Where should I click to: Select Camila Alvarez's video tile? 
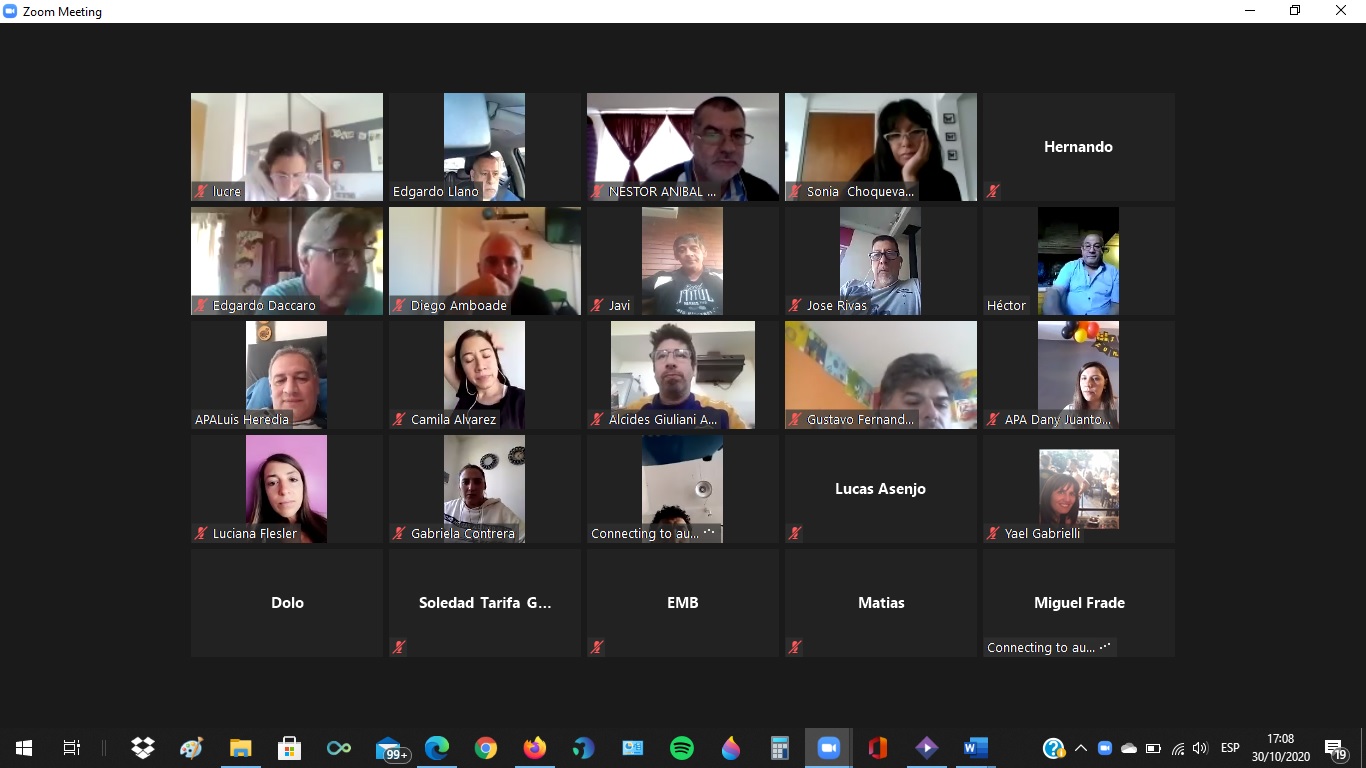coord(485,375)
